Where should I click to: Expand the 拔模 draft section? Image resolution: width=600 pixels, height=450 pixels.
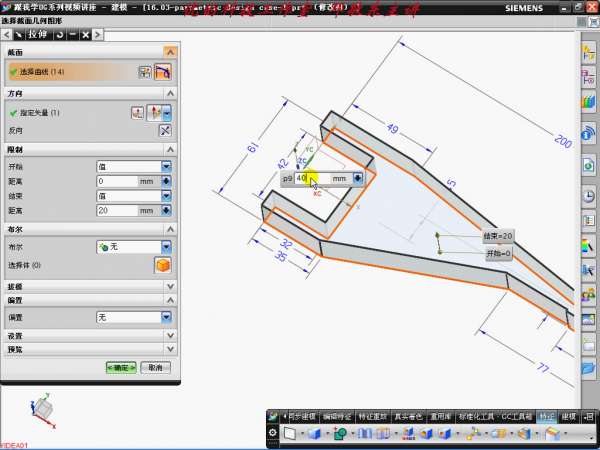169,285
